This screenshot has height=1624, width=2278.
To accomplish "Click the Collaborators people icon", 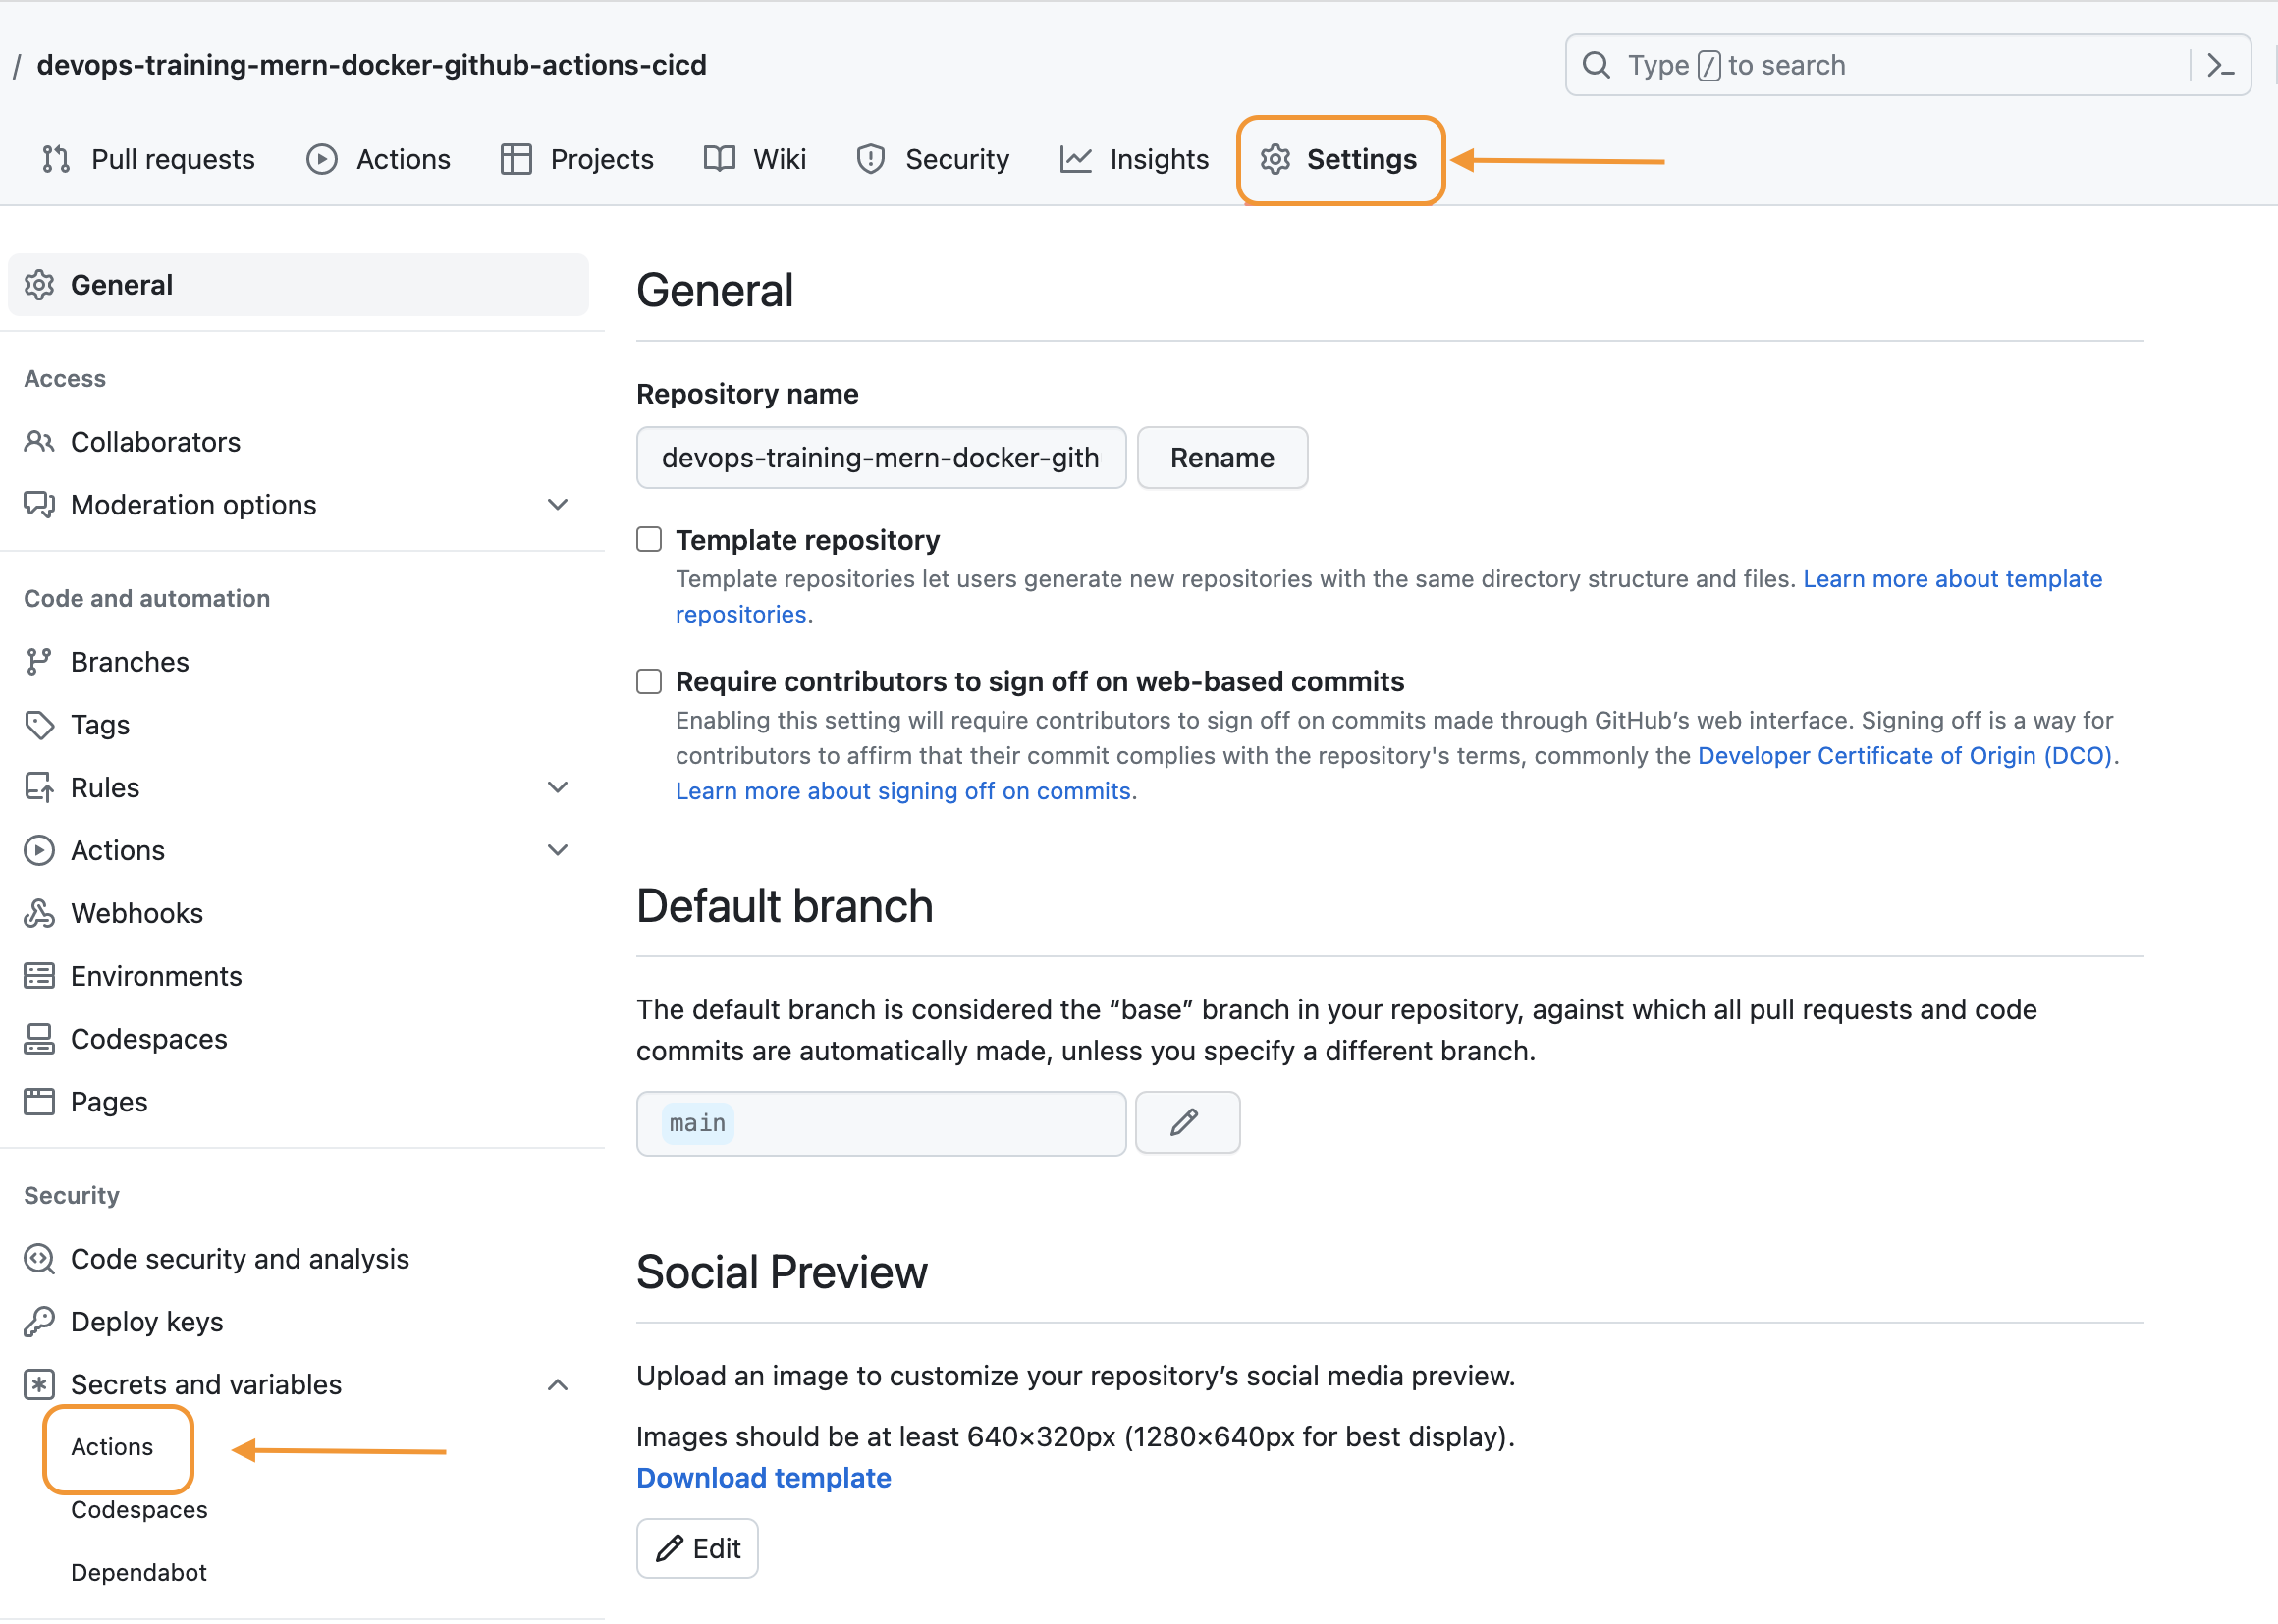I will [39, 442].
